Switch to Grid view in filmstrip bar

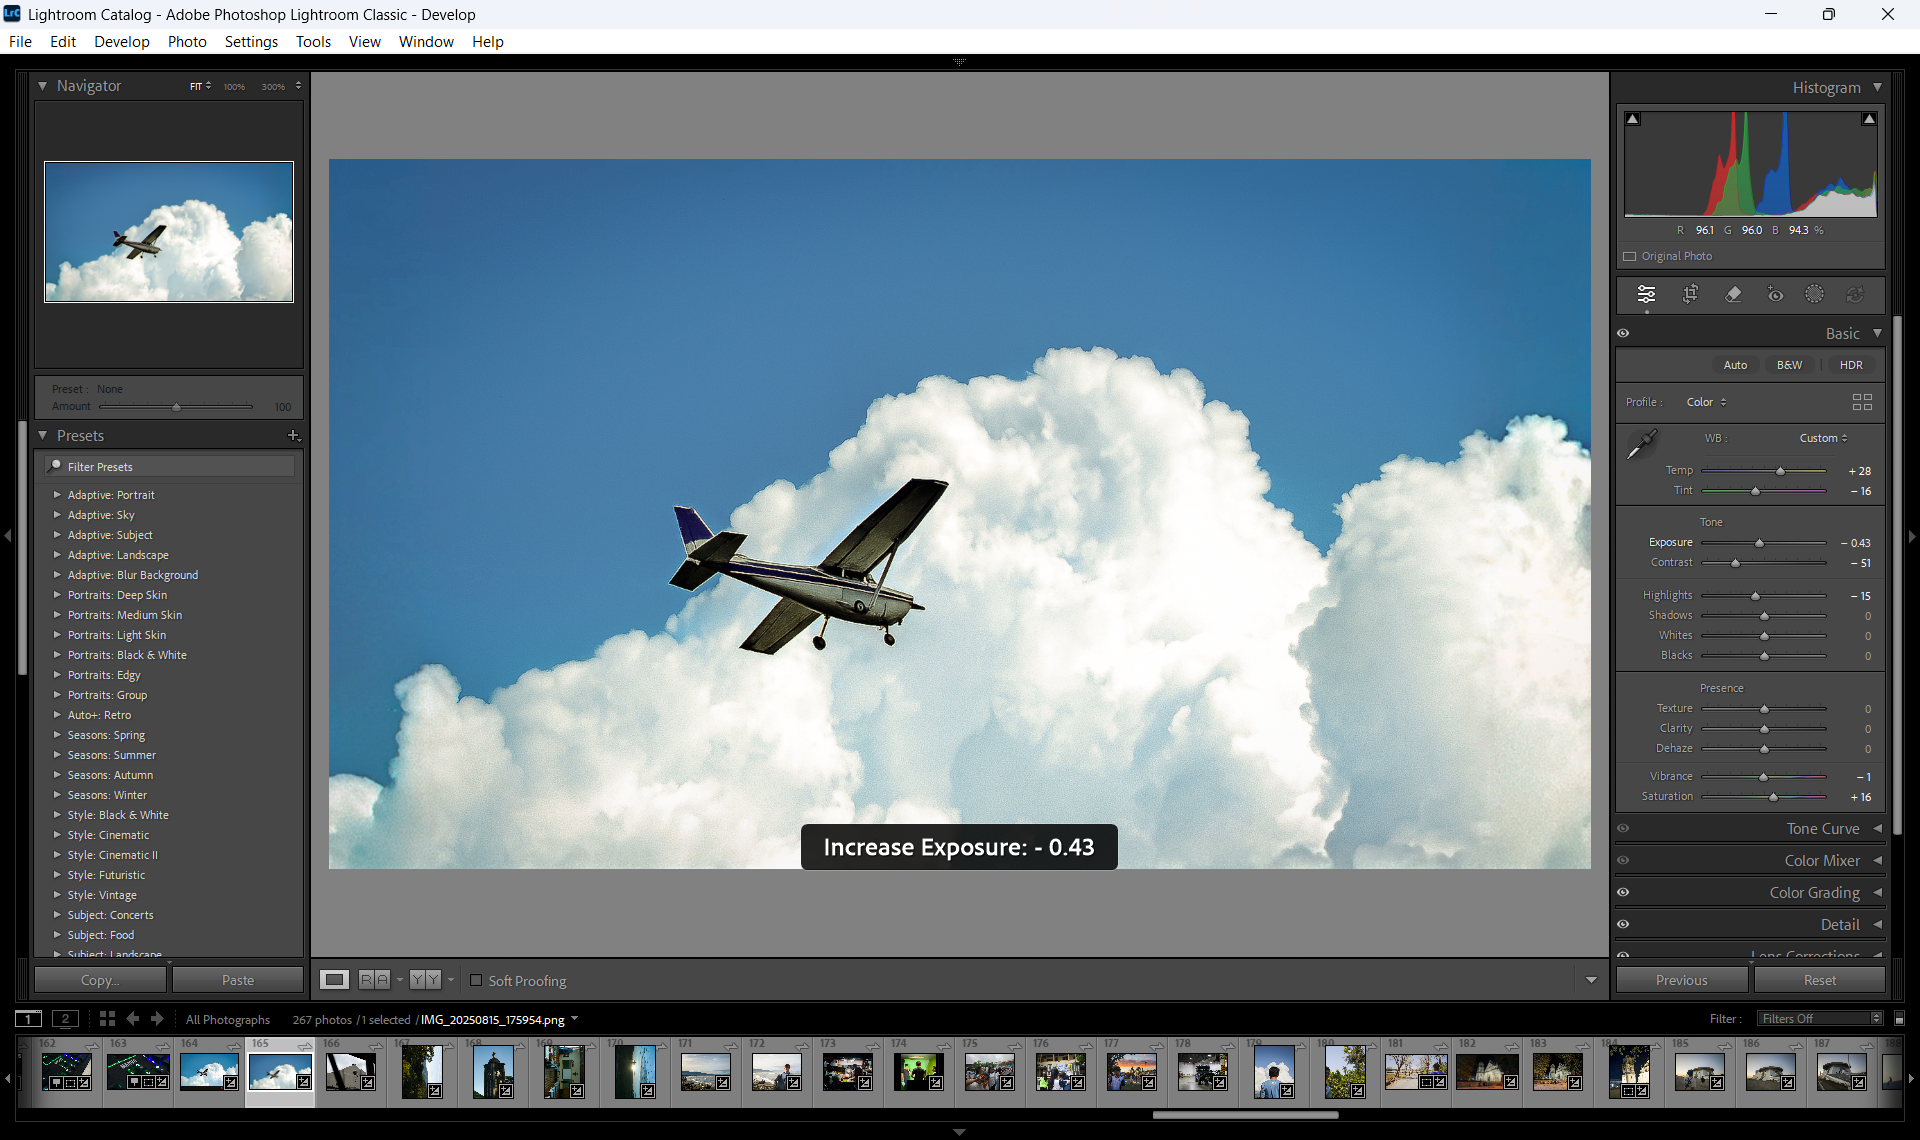point(107,1019)
